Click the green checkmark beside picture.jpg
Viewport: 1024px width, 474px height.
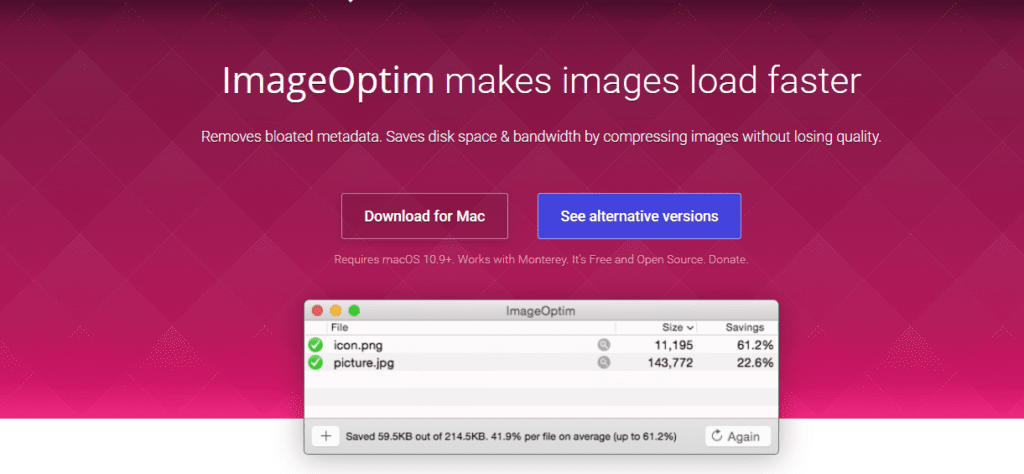click(x=315, y=362)
